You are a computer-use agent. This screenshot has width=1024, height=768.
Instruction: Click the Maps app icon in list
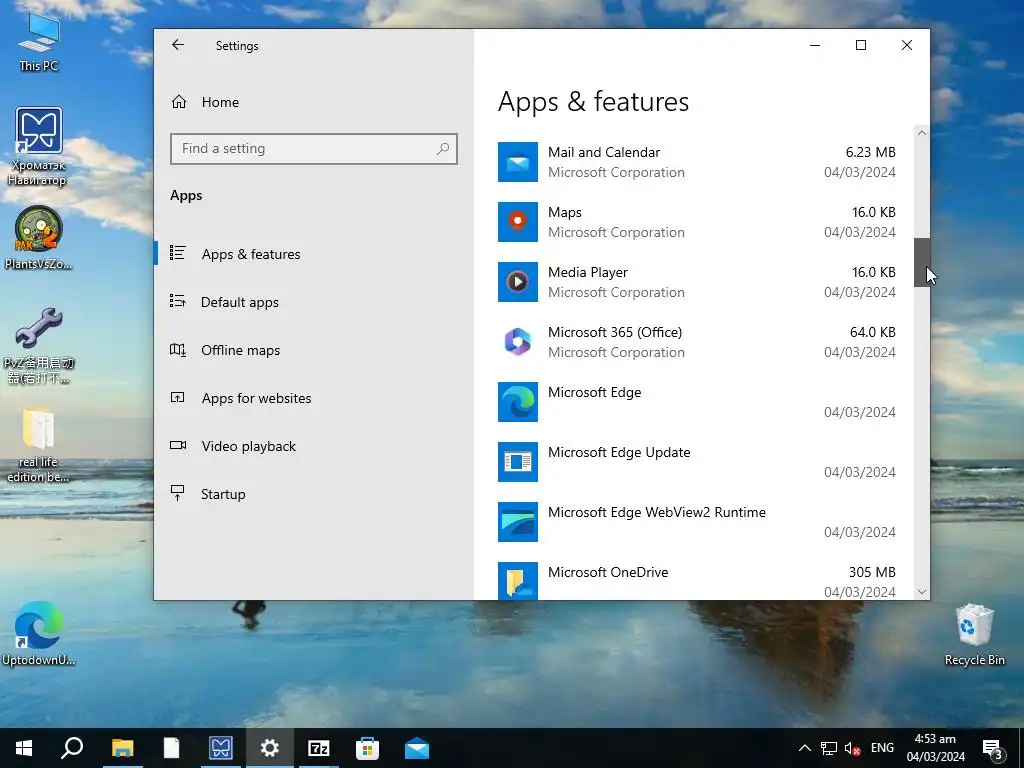pyautogui.click(x=517, y=222)
